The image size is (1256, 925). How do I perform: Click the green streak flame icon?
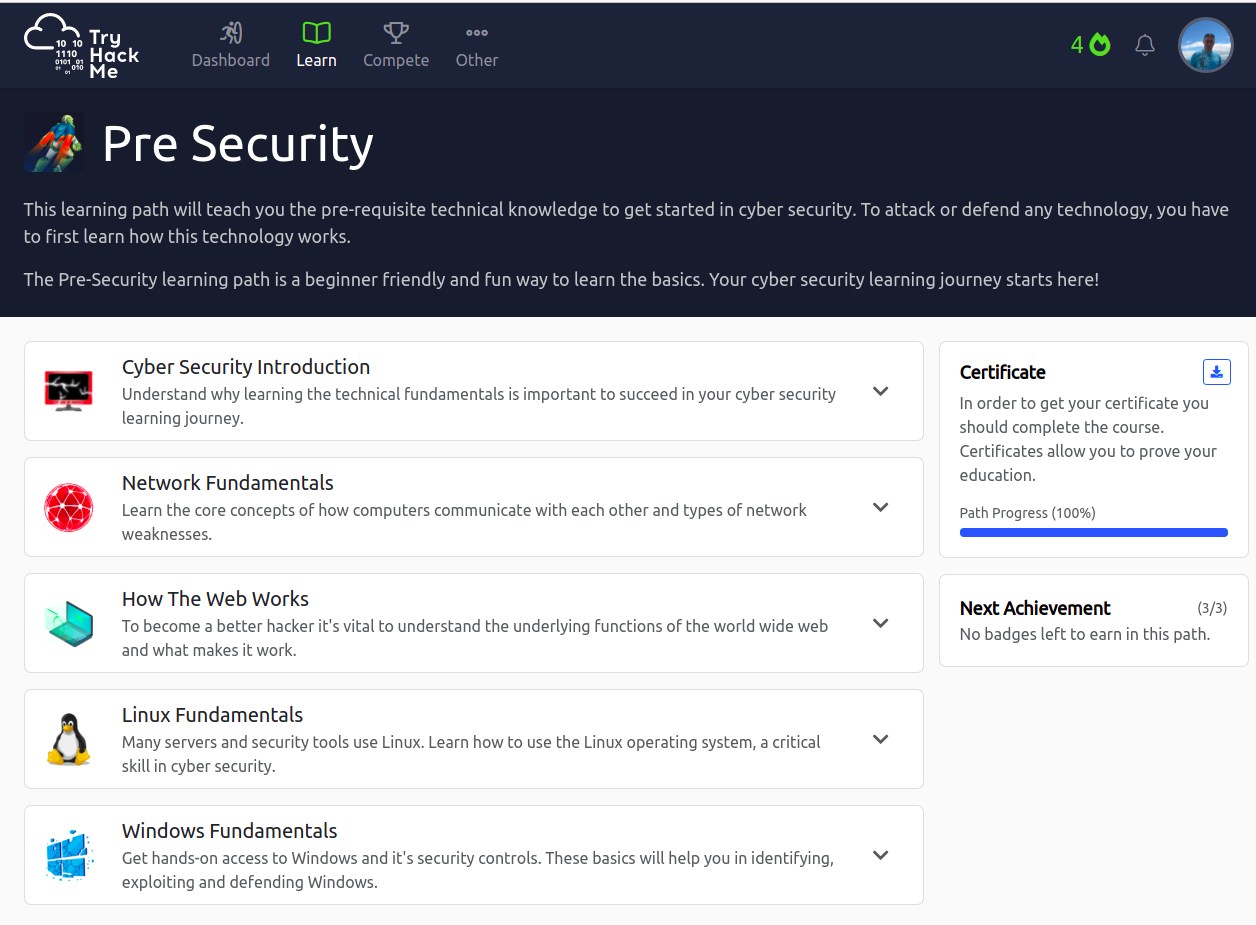pos(1100,44)
